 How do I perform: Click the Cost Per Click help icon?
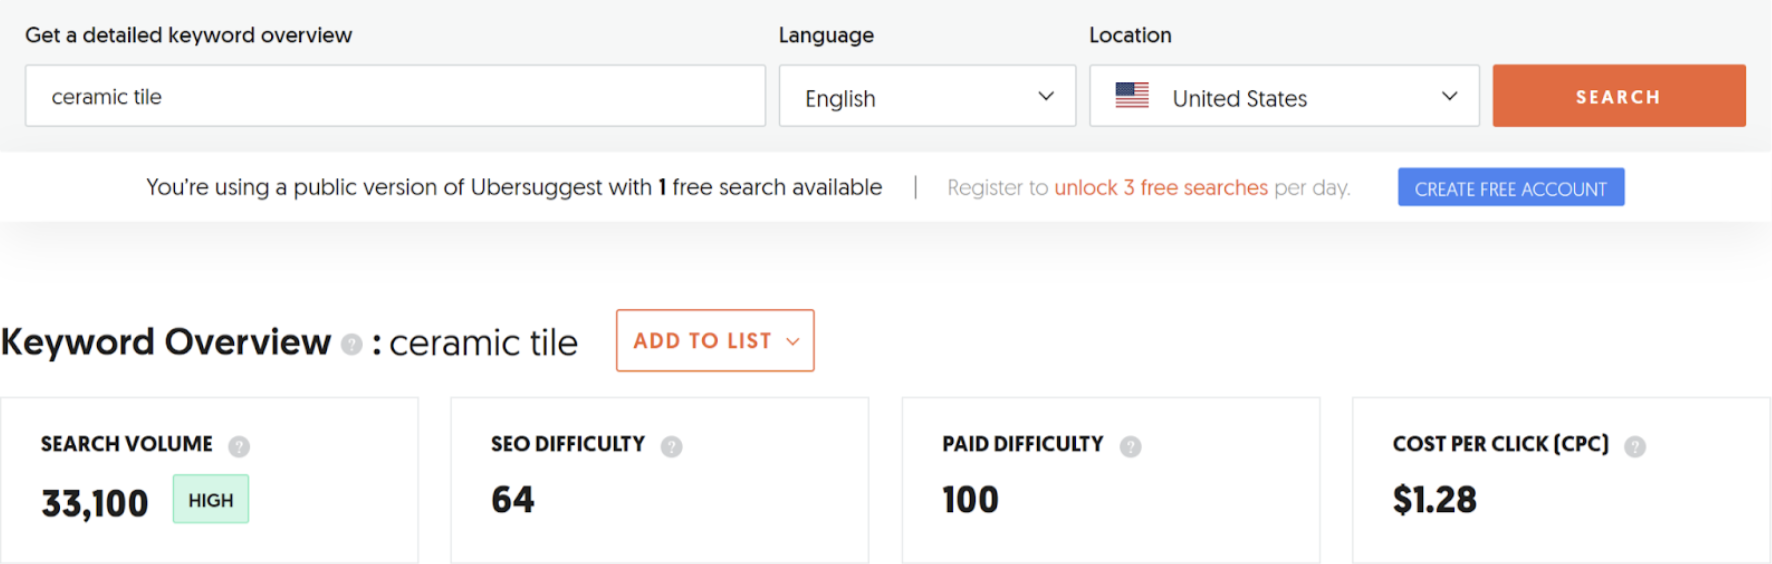(1635, 446)
